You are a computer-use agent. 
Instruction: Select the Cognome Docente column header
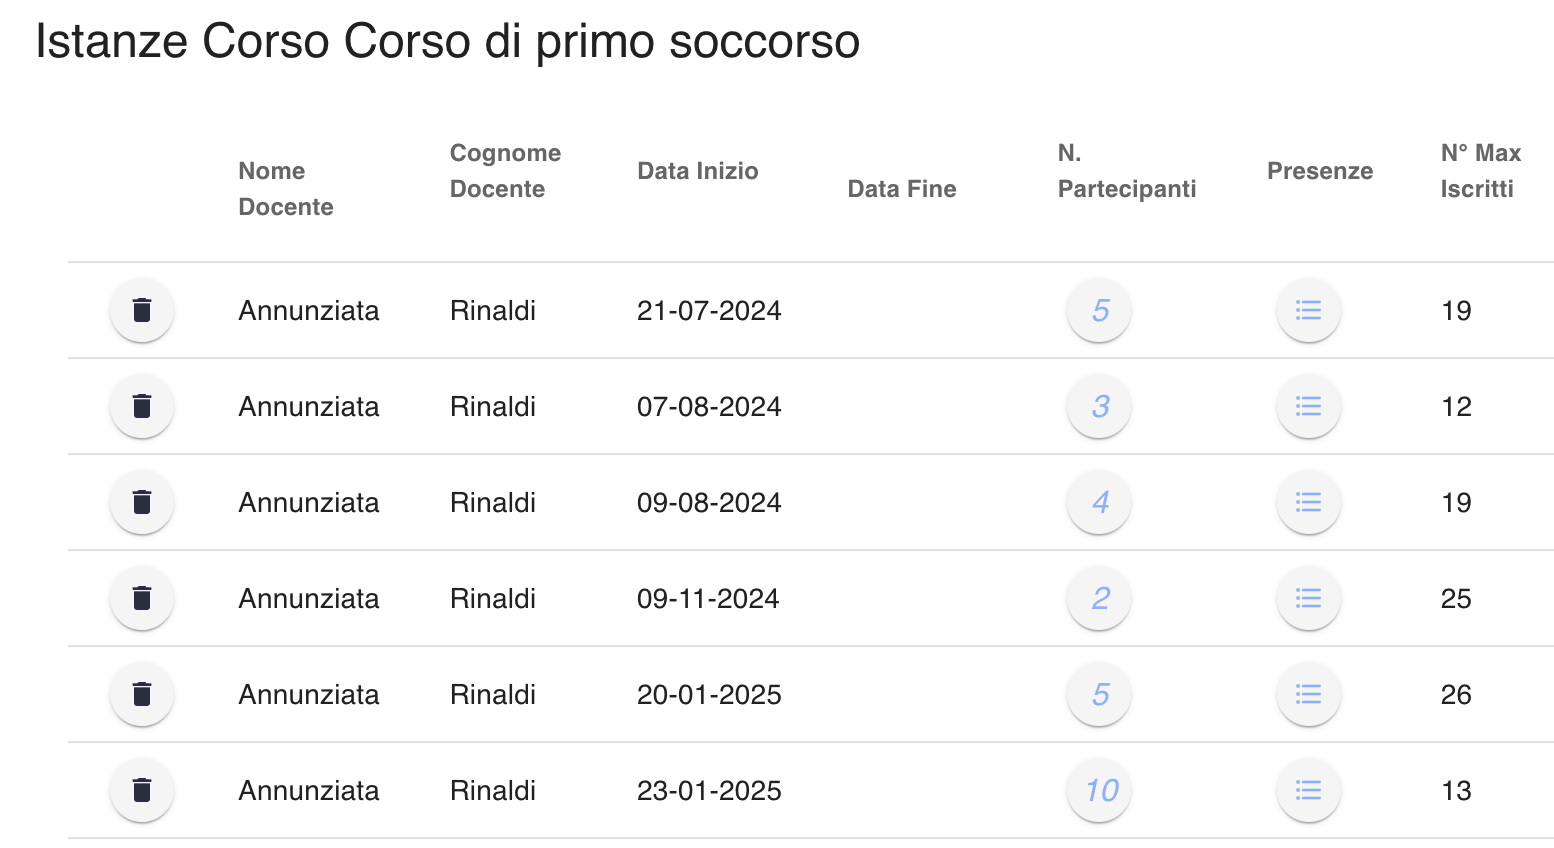click(x=505, y=171)
